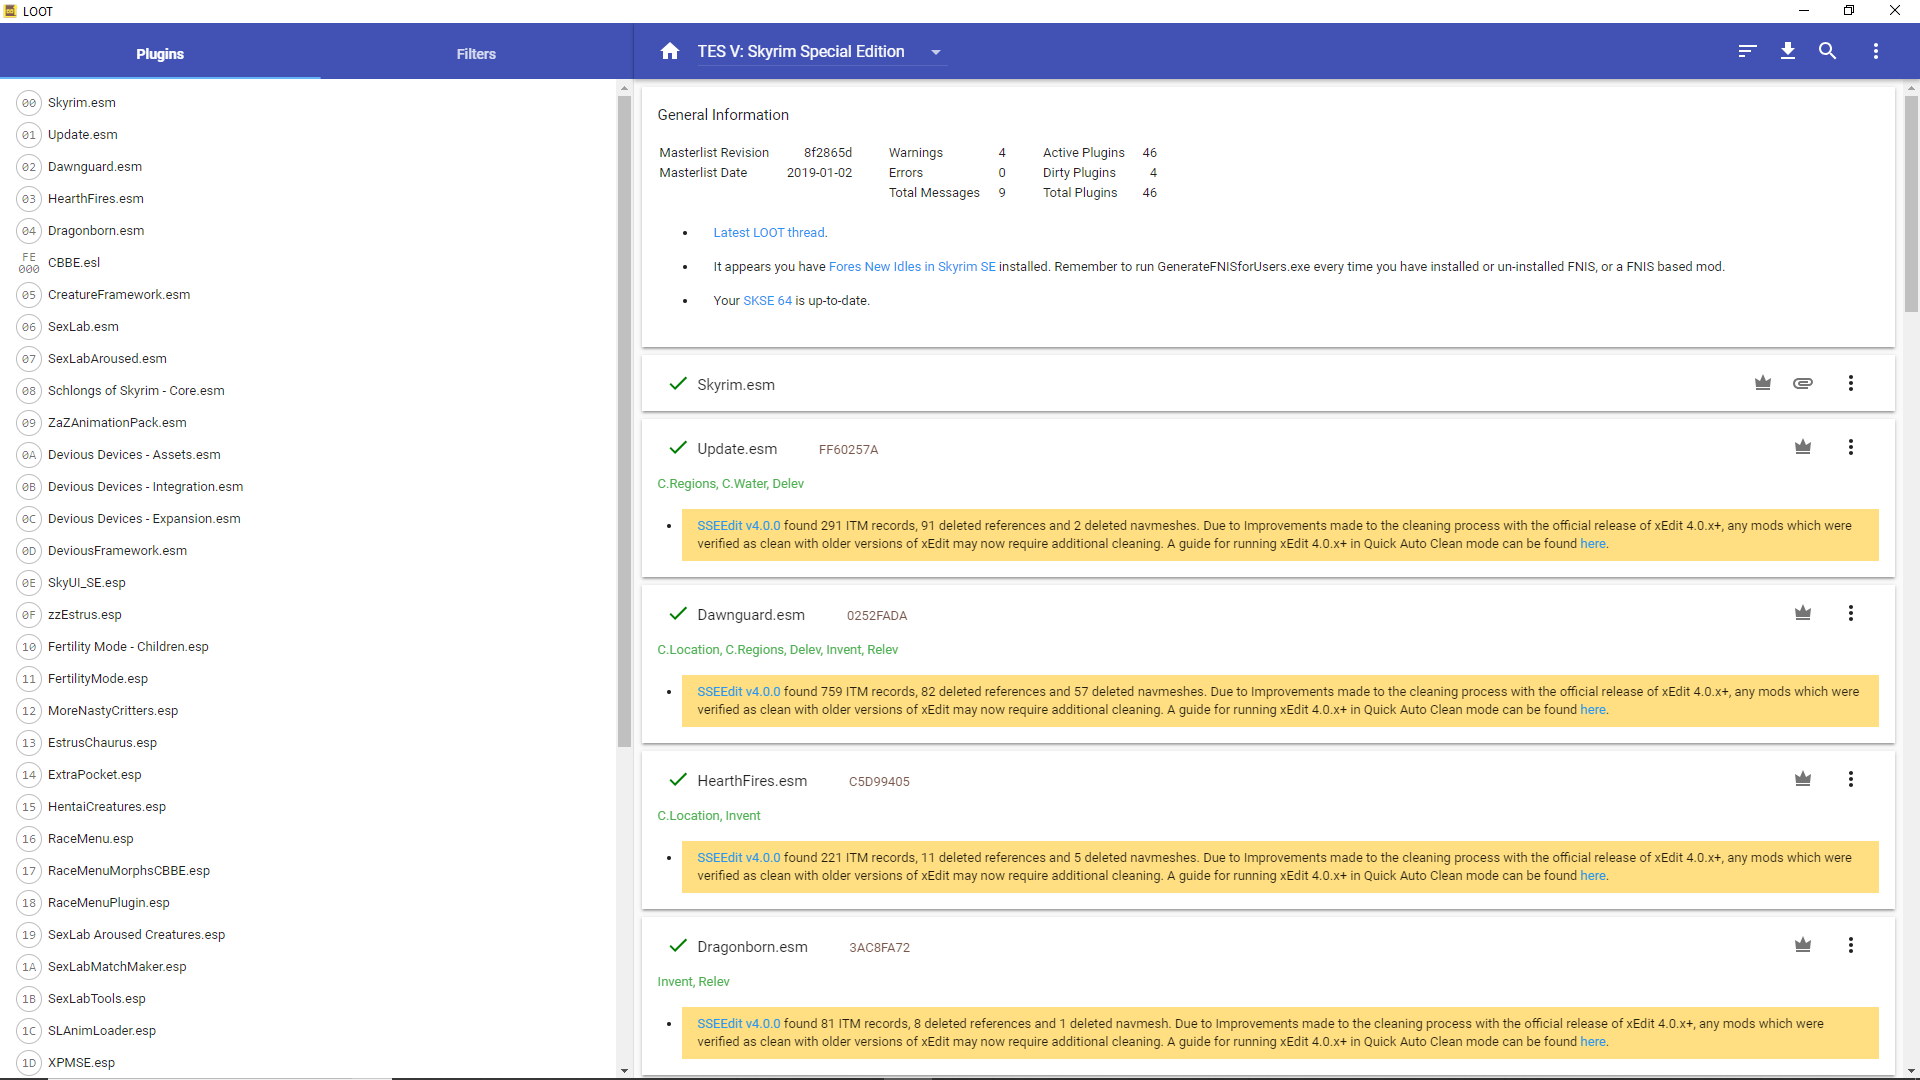Open the main three-dot menu in header

click(x=1876, y=51)
